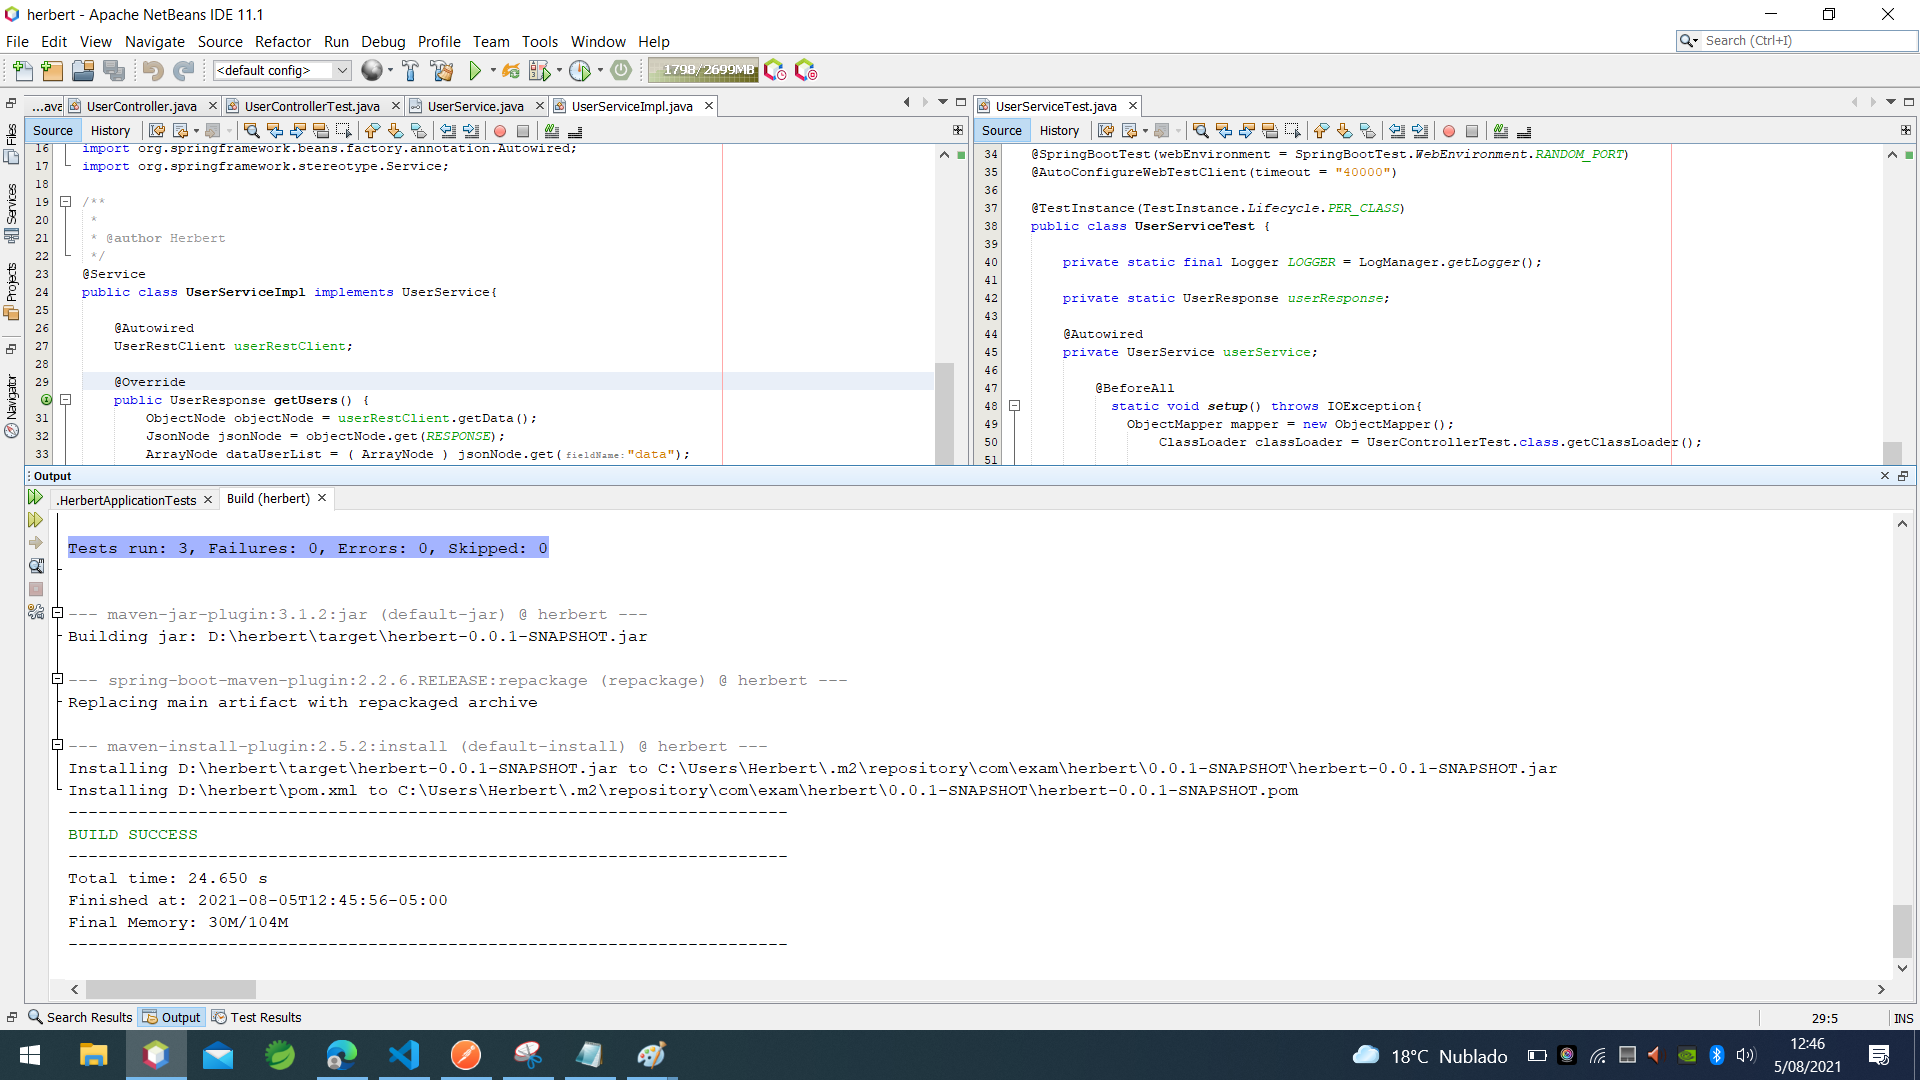Collapse the maven-install-plugin output section
The image size is (1920, 1080).
(x=57, y=745)
